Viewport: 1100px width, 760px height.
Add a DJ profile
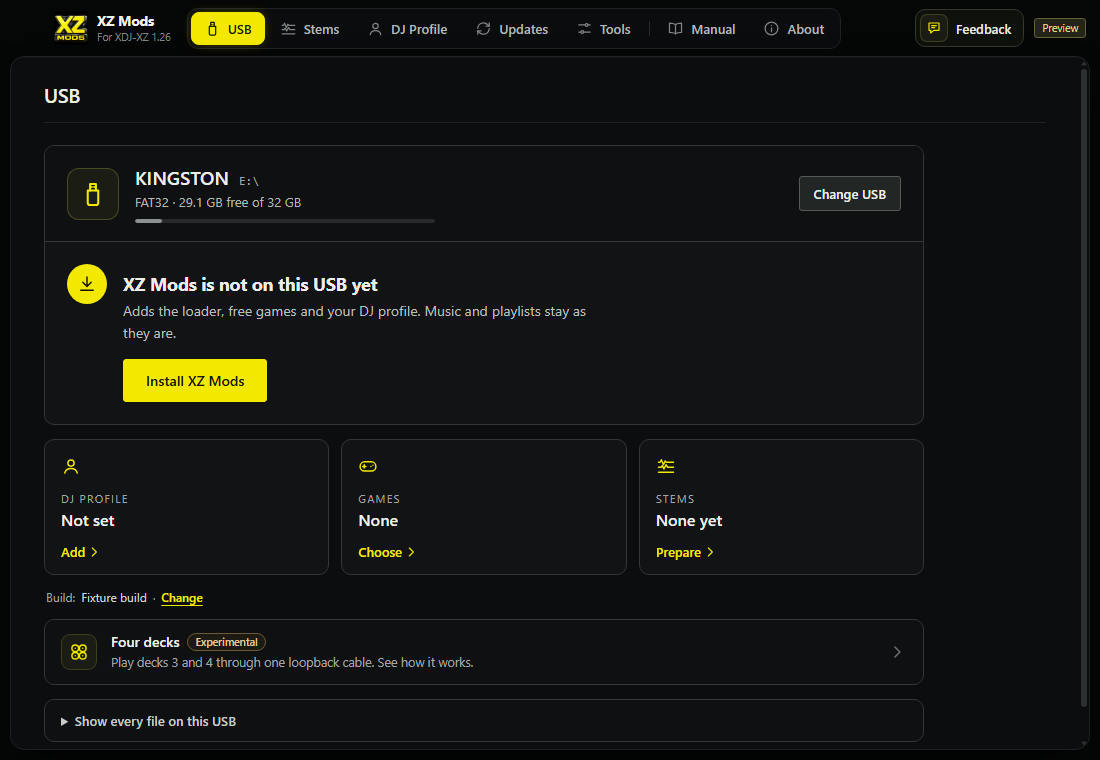tap(79, 552)
